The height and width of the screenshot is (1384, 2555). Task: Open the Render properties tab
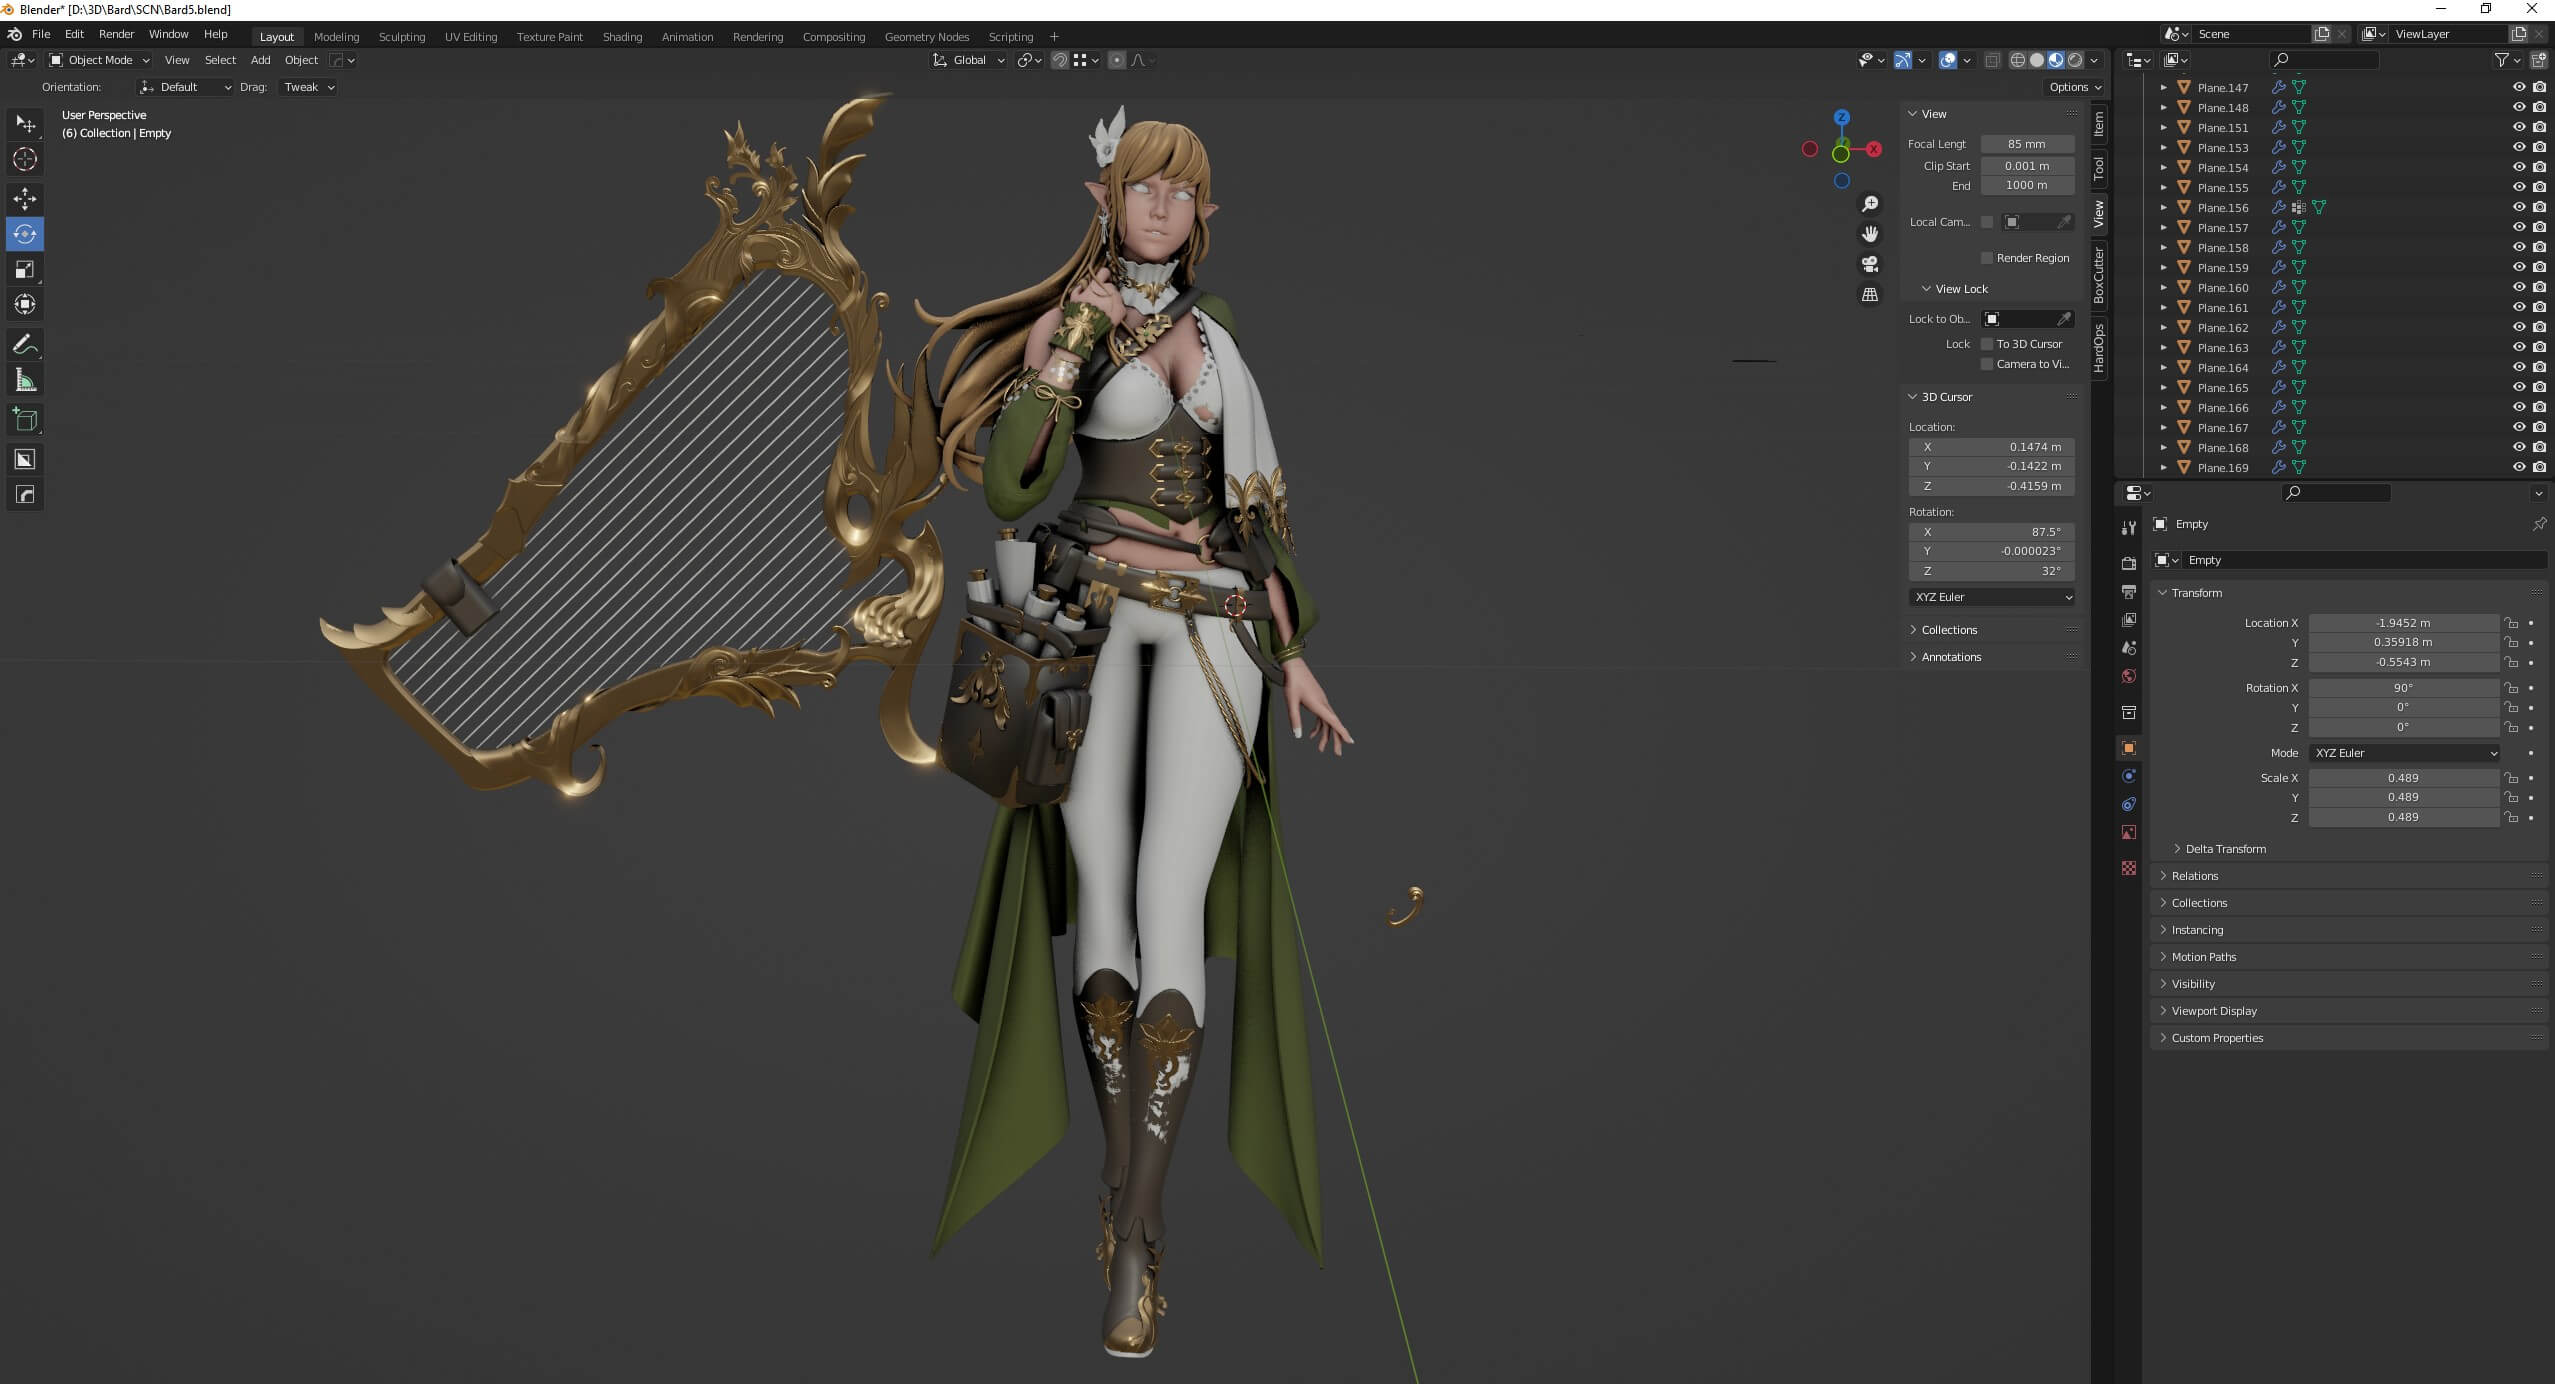tap(2129, 563)
